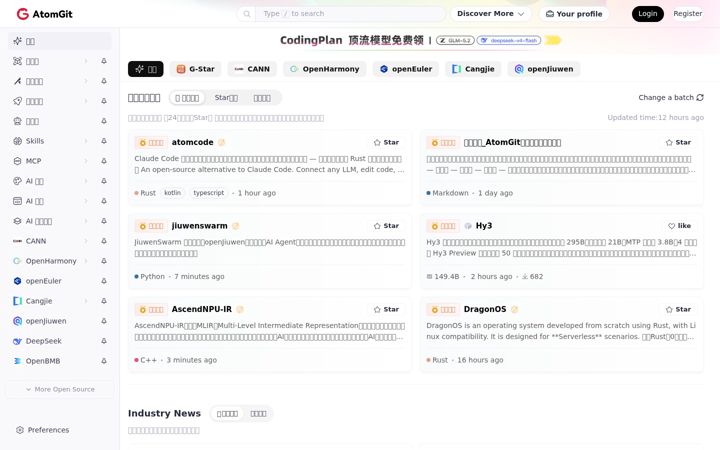Switch to the top Cangjie tab
Screen dimensions: 720x450
tap(473, 69)
